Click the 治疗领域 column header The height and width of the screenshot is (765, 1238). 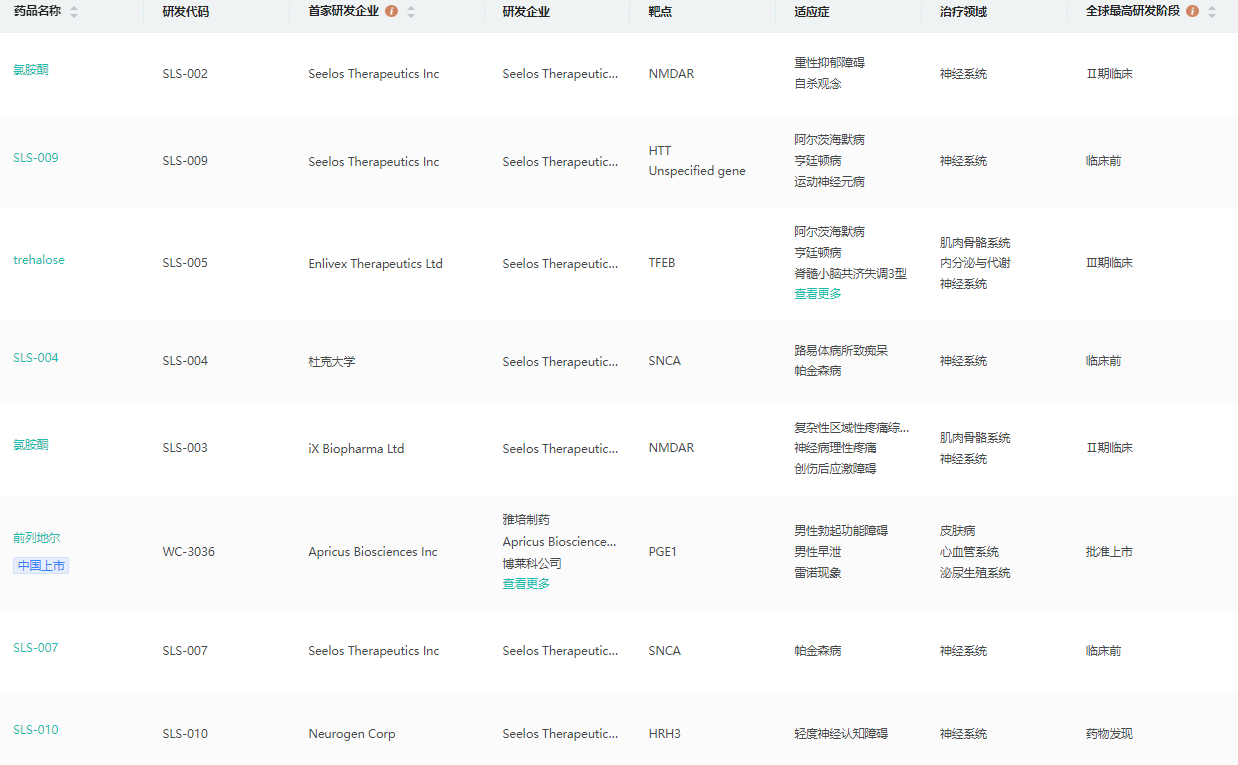(x=963, y=12)
